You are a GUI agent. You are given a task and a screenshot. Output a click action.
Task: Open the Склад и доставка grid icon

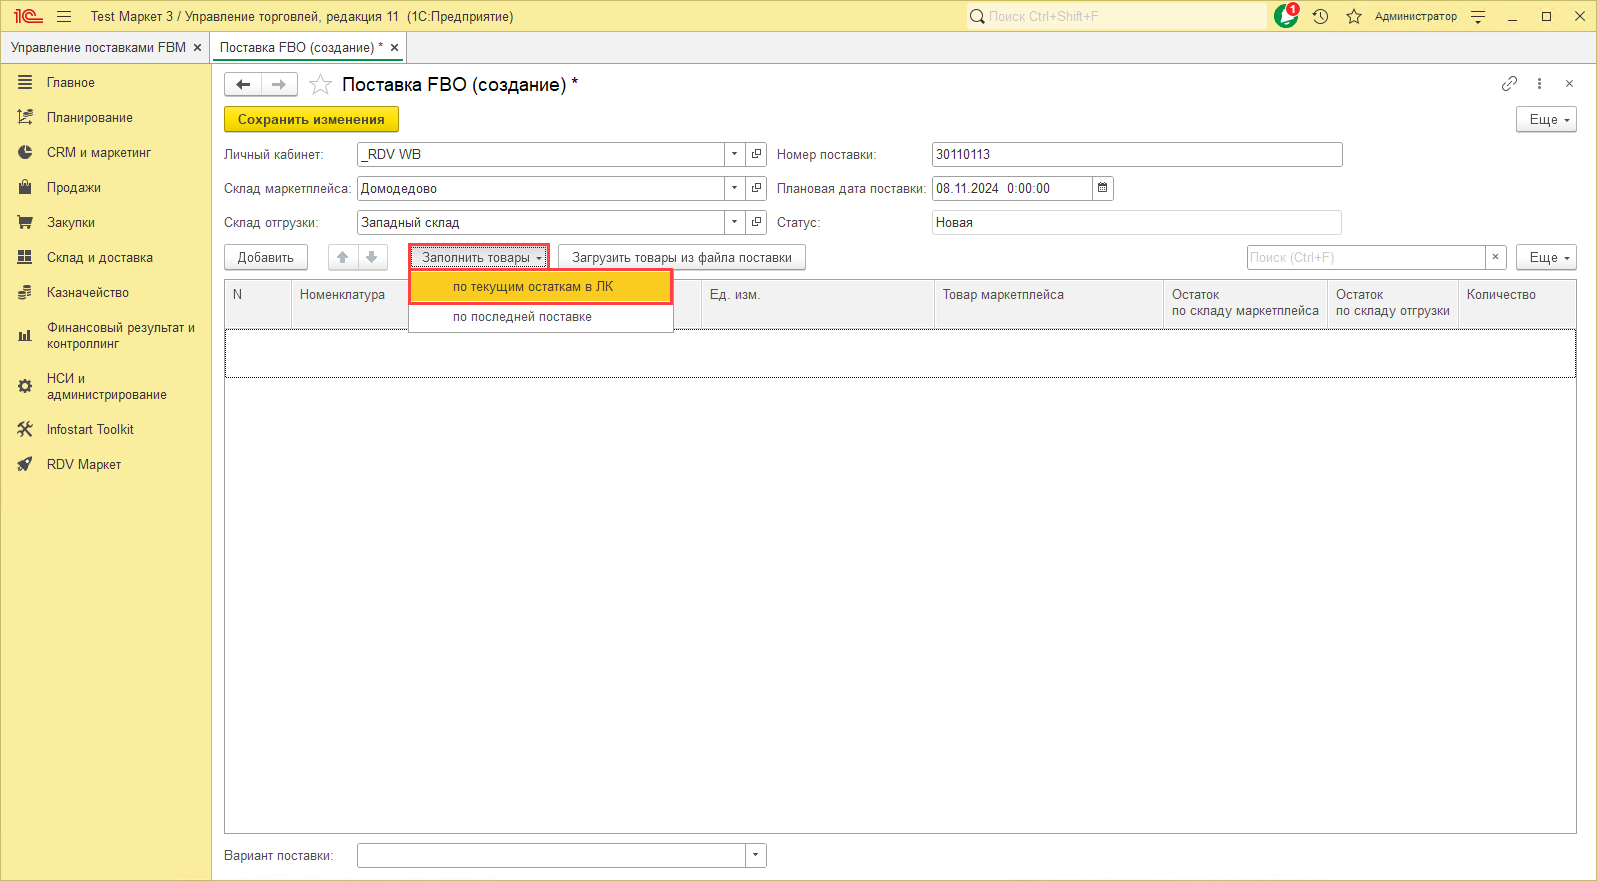click(25, 257)
